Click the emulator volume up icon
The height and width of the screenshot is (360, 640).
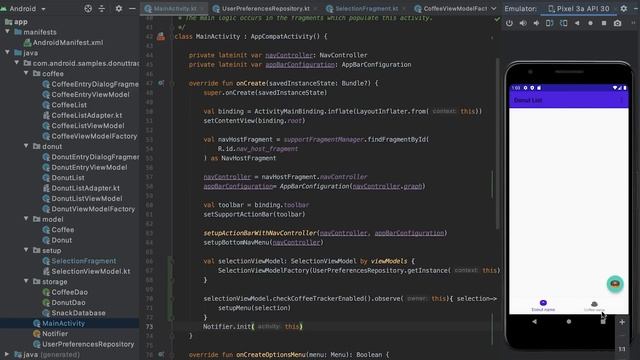tap(523, 23)
